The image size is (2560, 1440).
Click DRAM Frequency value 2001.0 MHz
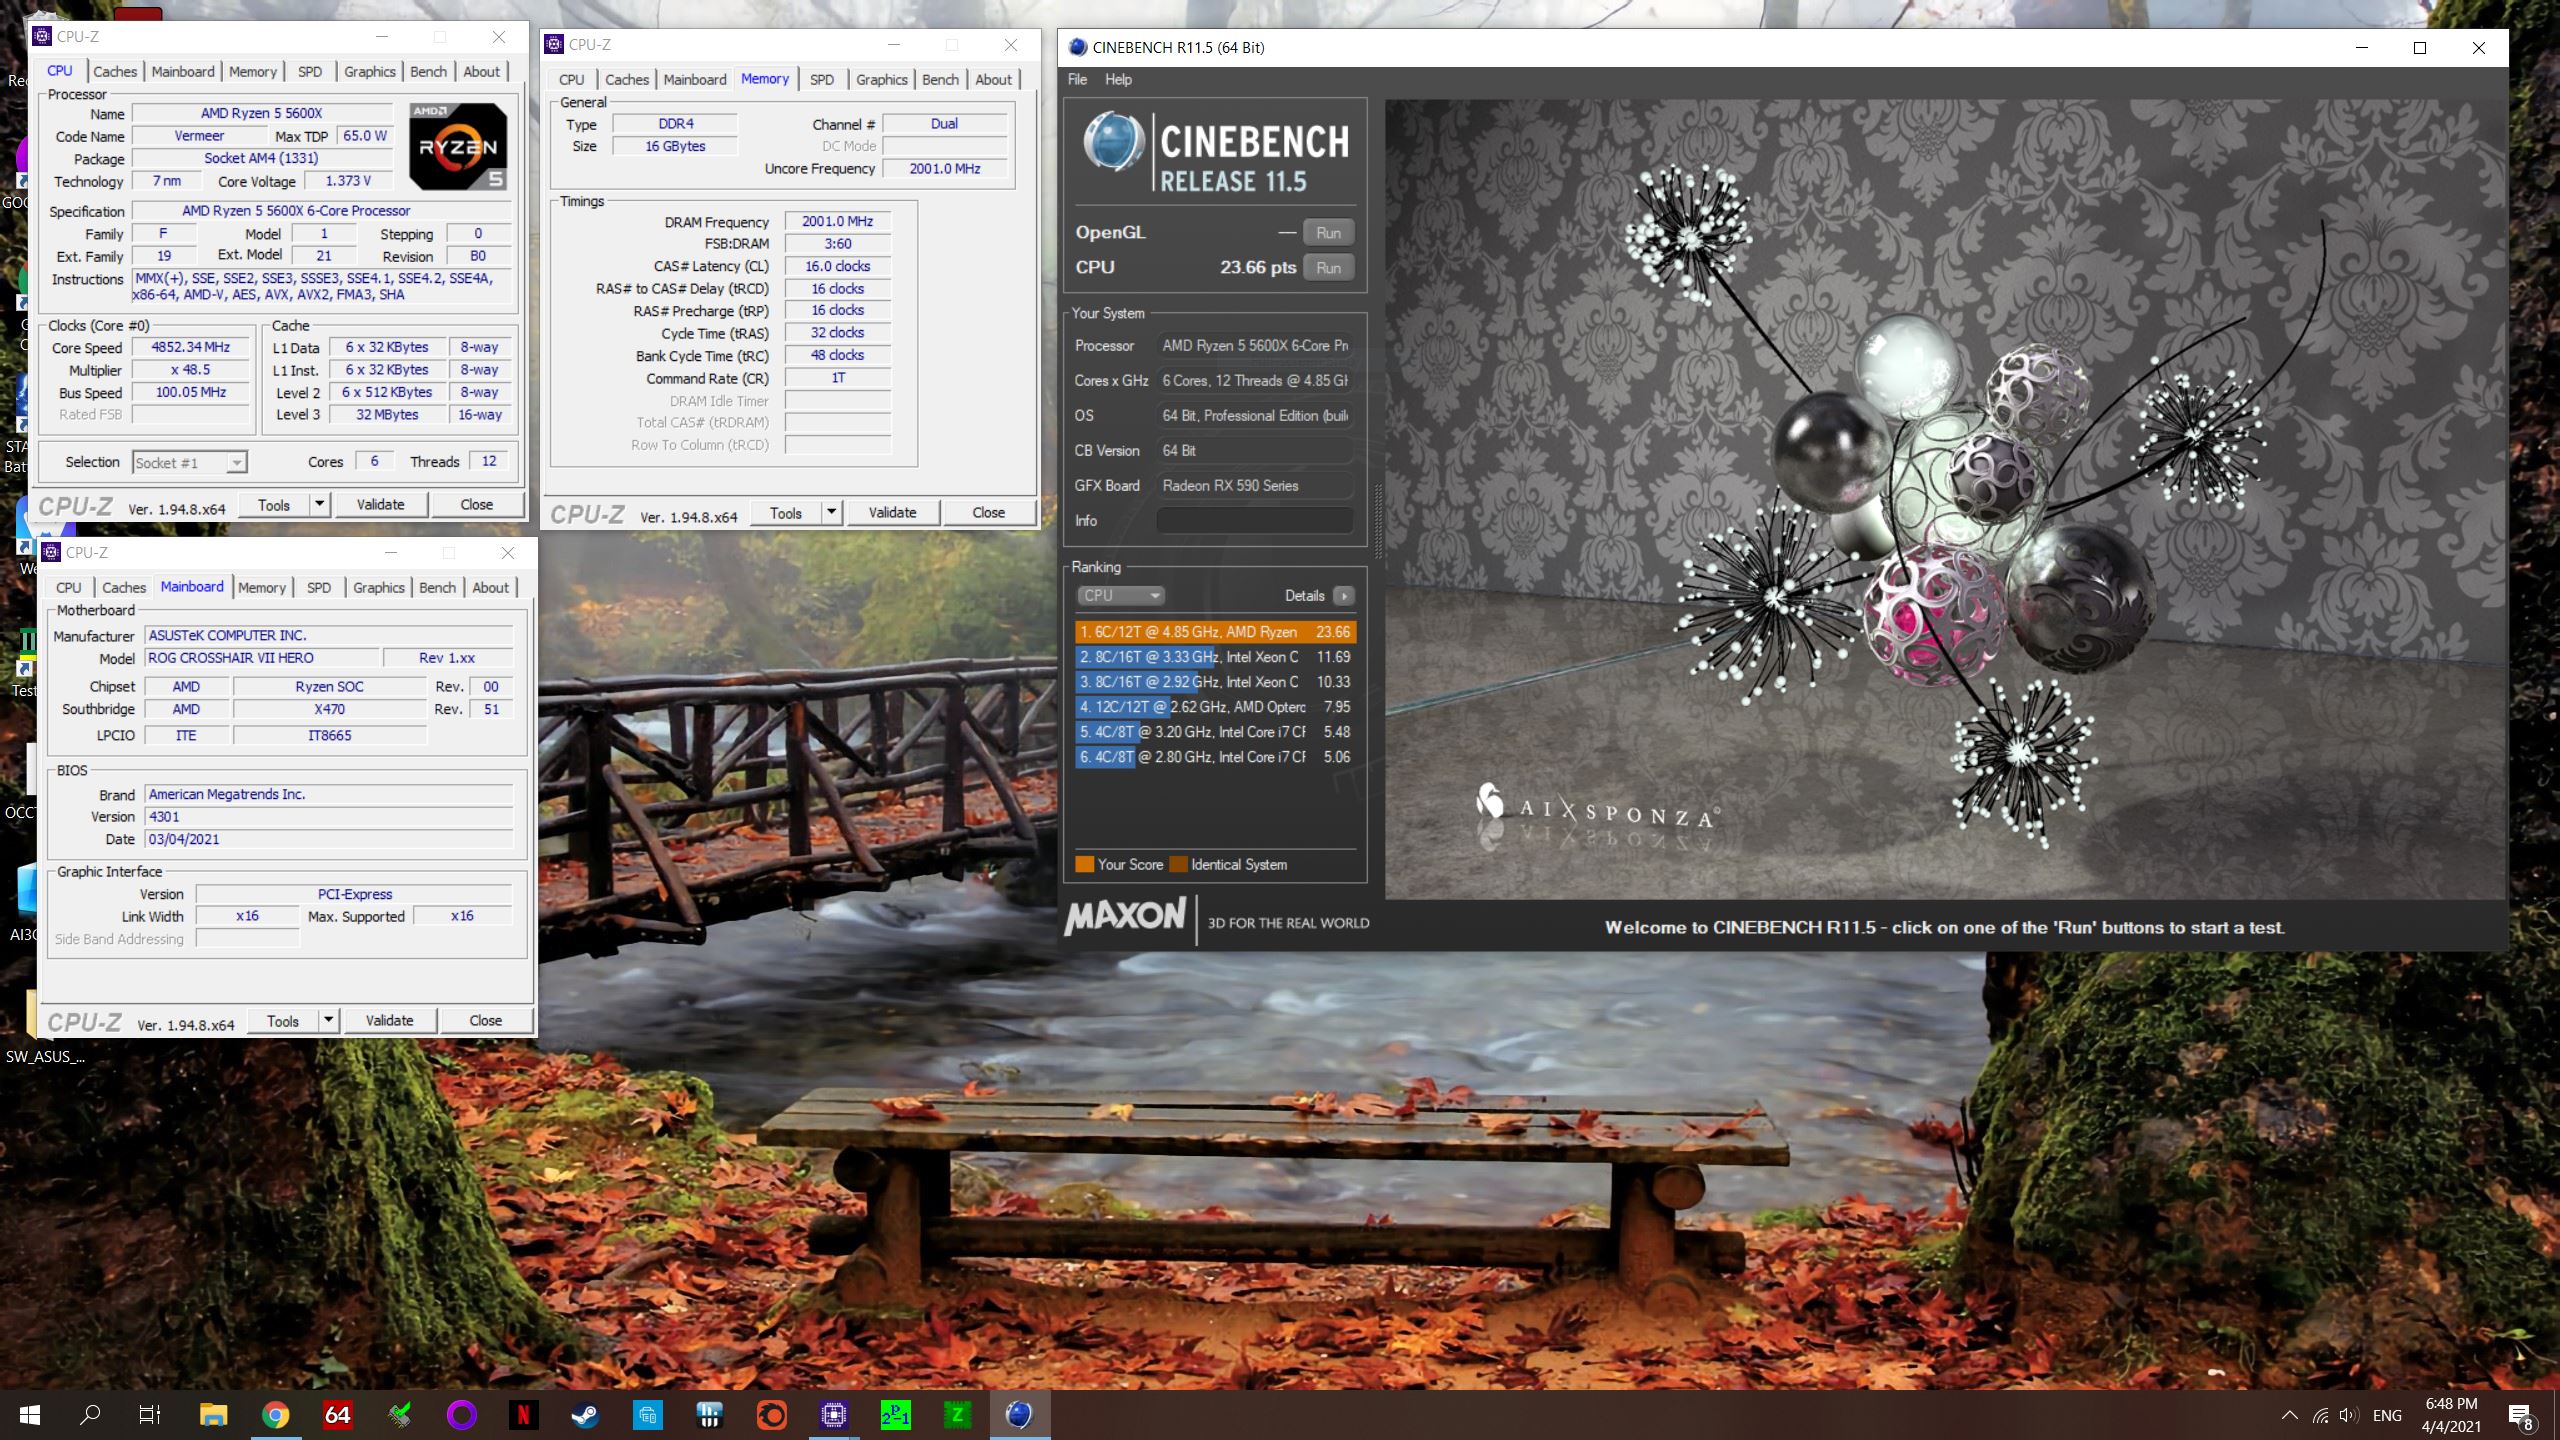pyautogui.click(x=837, y=221)
